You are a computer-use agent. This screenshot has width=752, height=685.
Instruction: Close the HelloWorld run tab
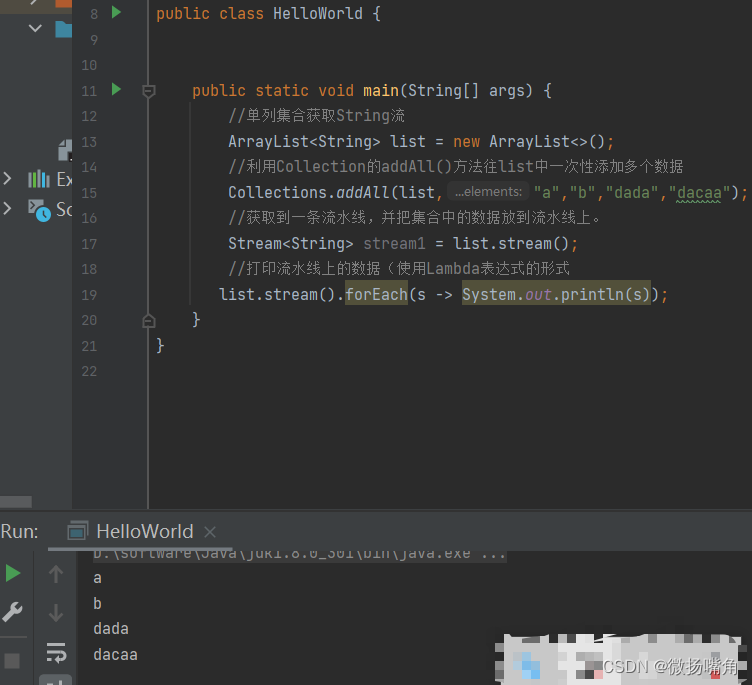point(210,532)
